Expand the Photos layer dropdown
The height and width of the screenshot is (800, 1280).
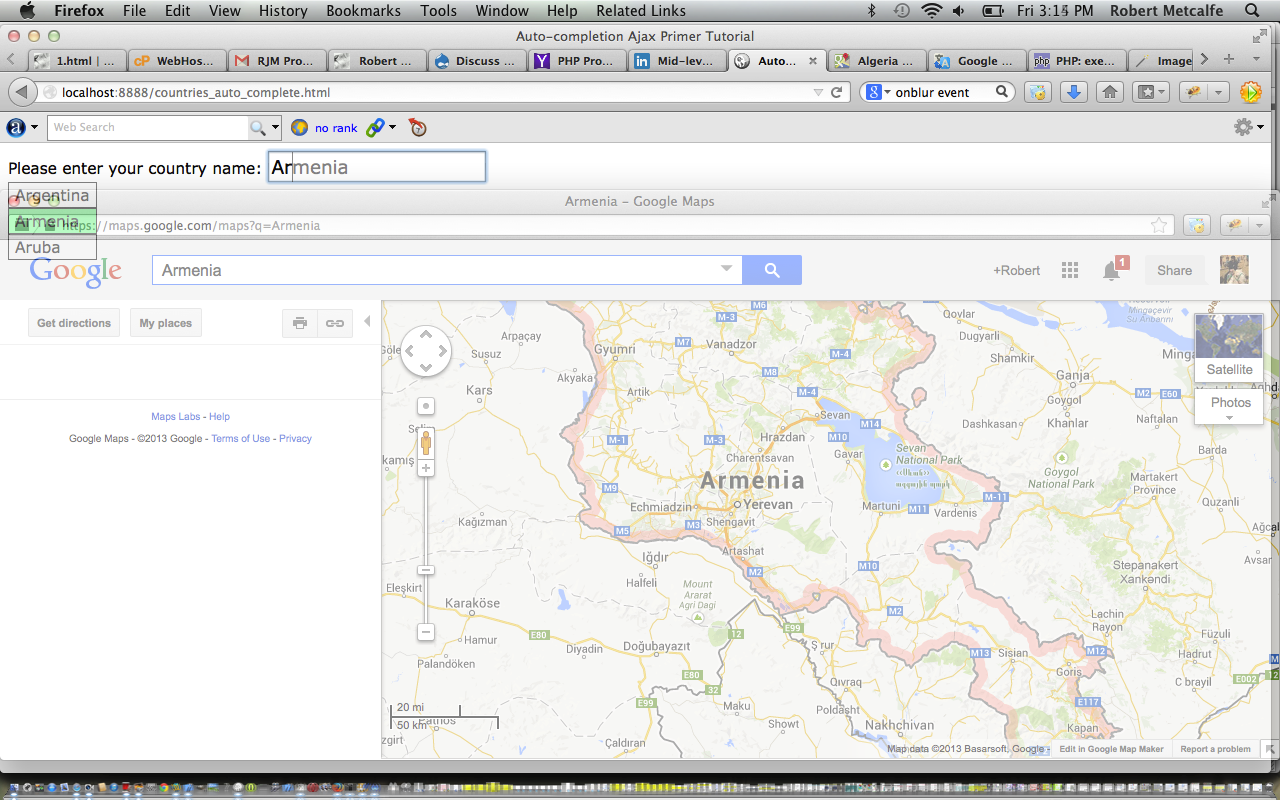pyautogui.click(x=1230, y=407)
